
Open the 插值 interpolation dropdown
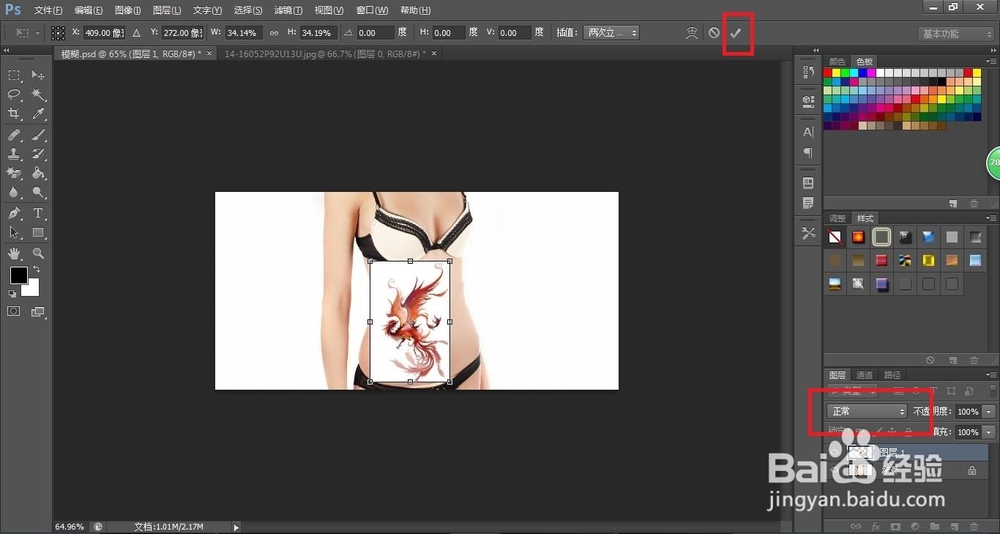611,33
